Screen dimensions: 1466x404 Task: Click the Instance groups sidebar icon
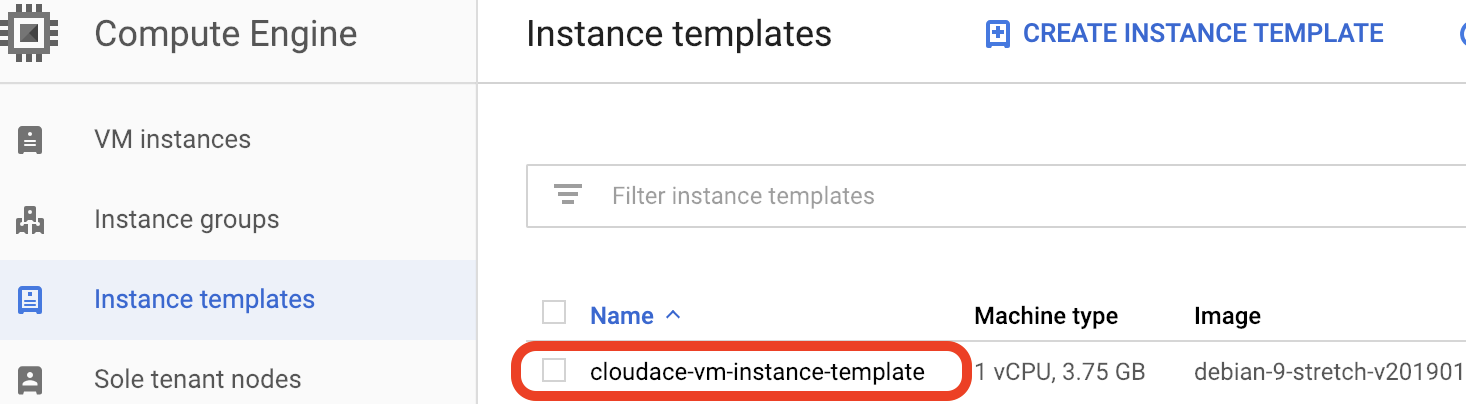30,219
